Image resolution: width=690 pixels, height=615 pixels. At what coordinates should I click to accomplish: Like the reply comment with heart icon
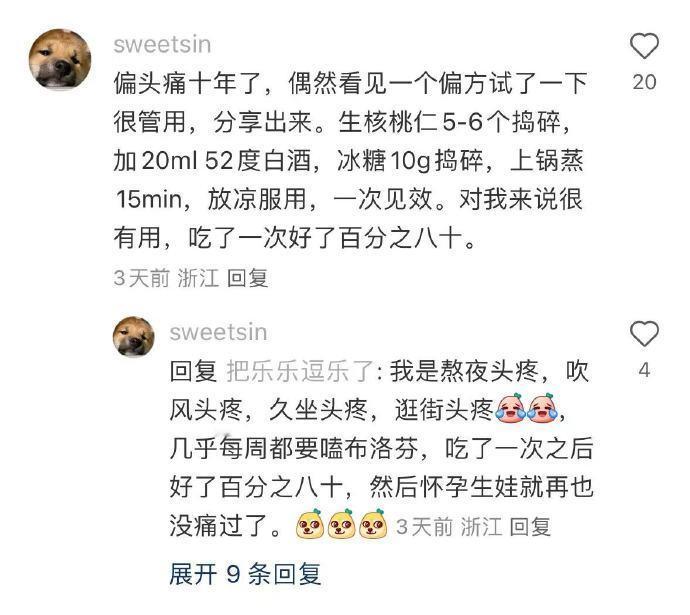click(x=644, y=333)
